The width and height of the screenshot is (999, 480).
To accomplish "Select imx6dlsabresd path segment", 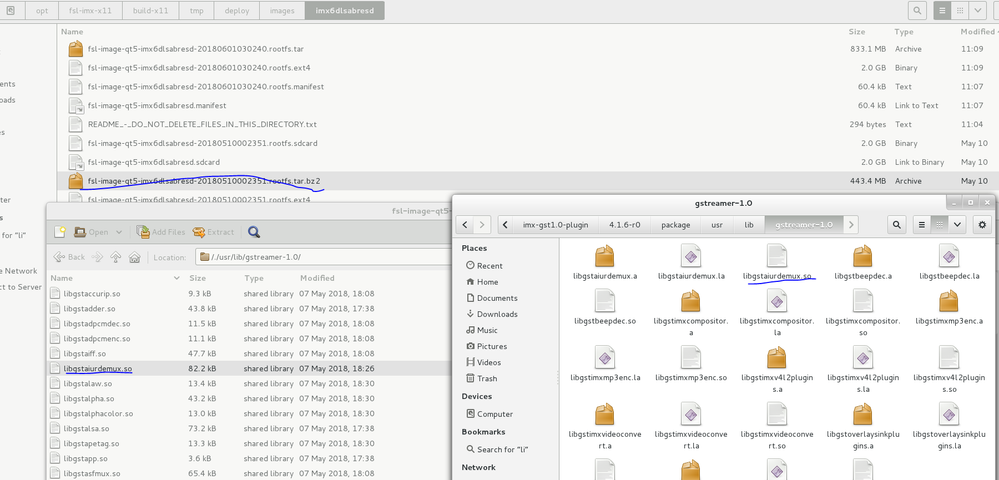I will tap(344, 11).
